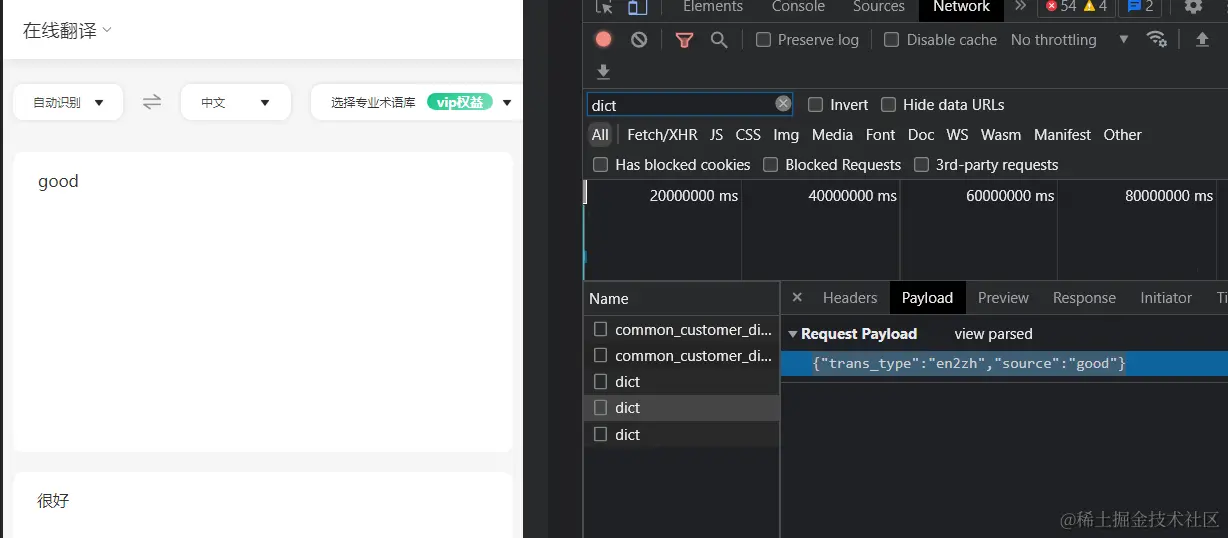Screen dimensions: 1228x538
Task: Select the inspect element cursor icon
Action: (x=604, y=7)
